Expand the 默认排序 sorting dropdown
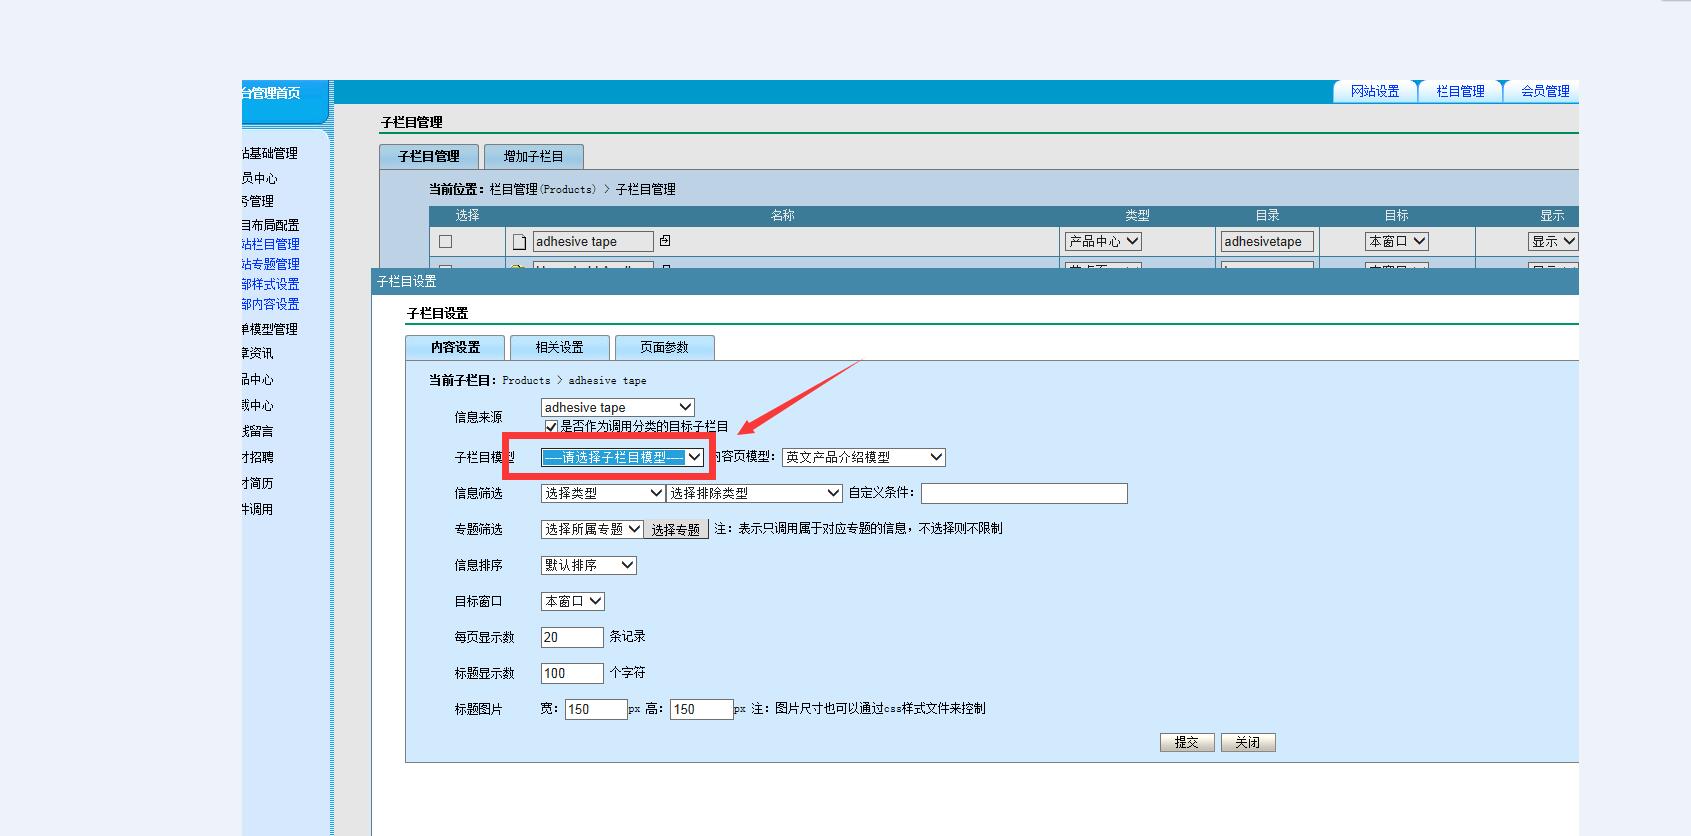Screen dimensions: 1691x836 point(588,565)
